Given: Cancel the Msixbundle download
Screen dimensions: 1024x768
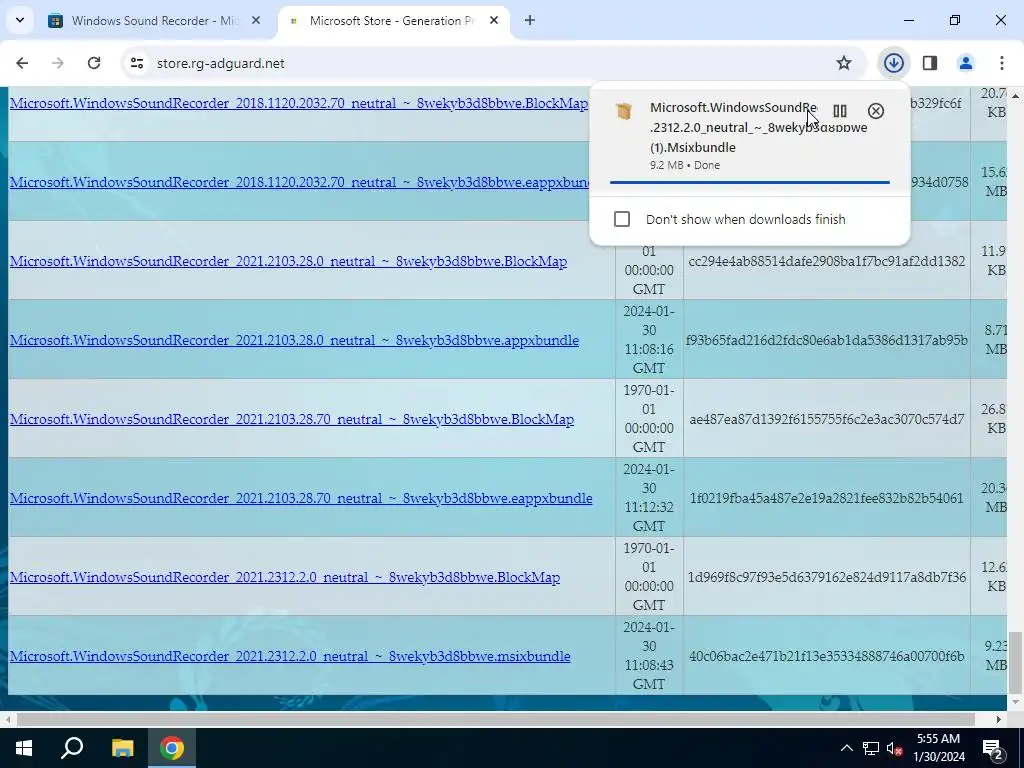Looking at the screenshot, I should coord(876,111).
